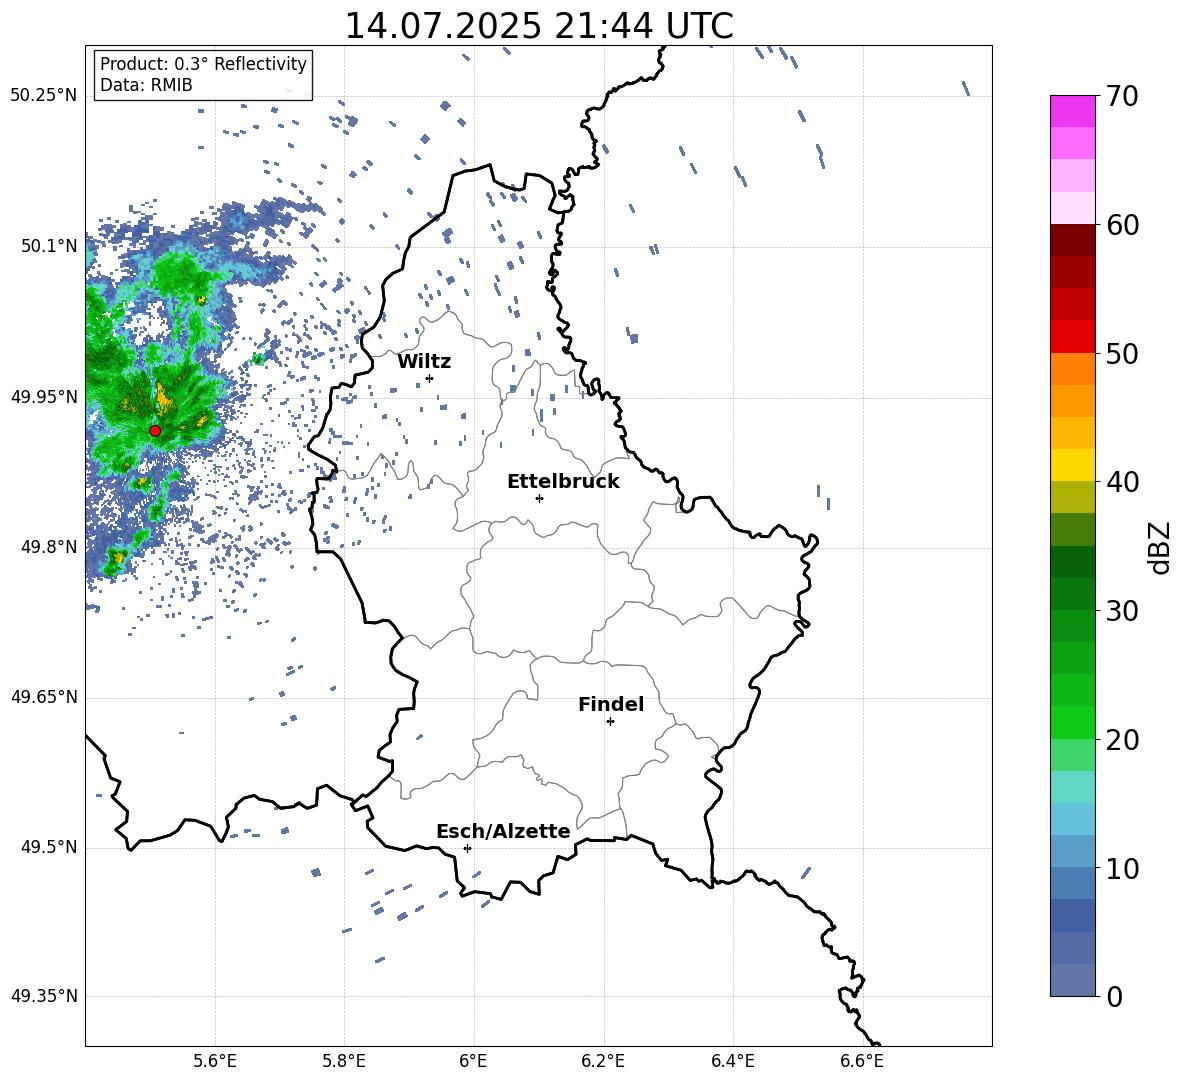
Task: Click the "50.25°N" latitude label
Action: pyautogui.click(x=44, y=96)
